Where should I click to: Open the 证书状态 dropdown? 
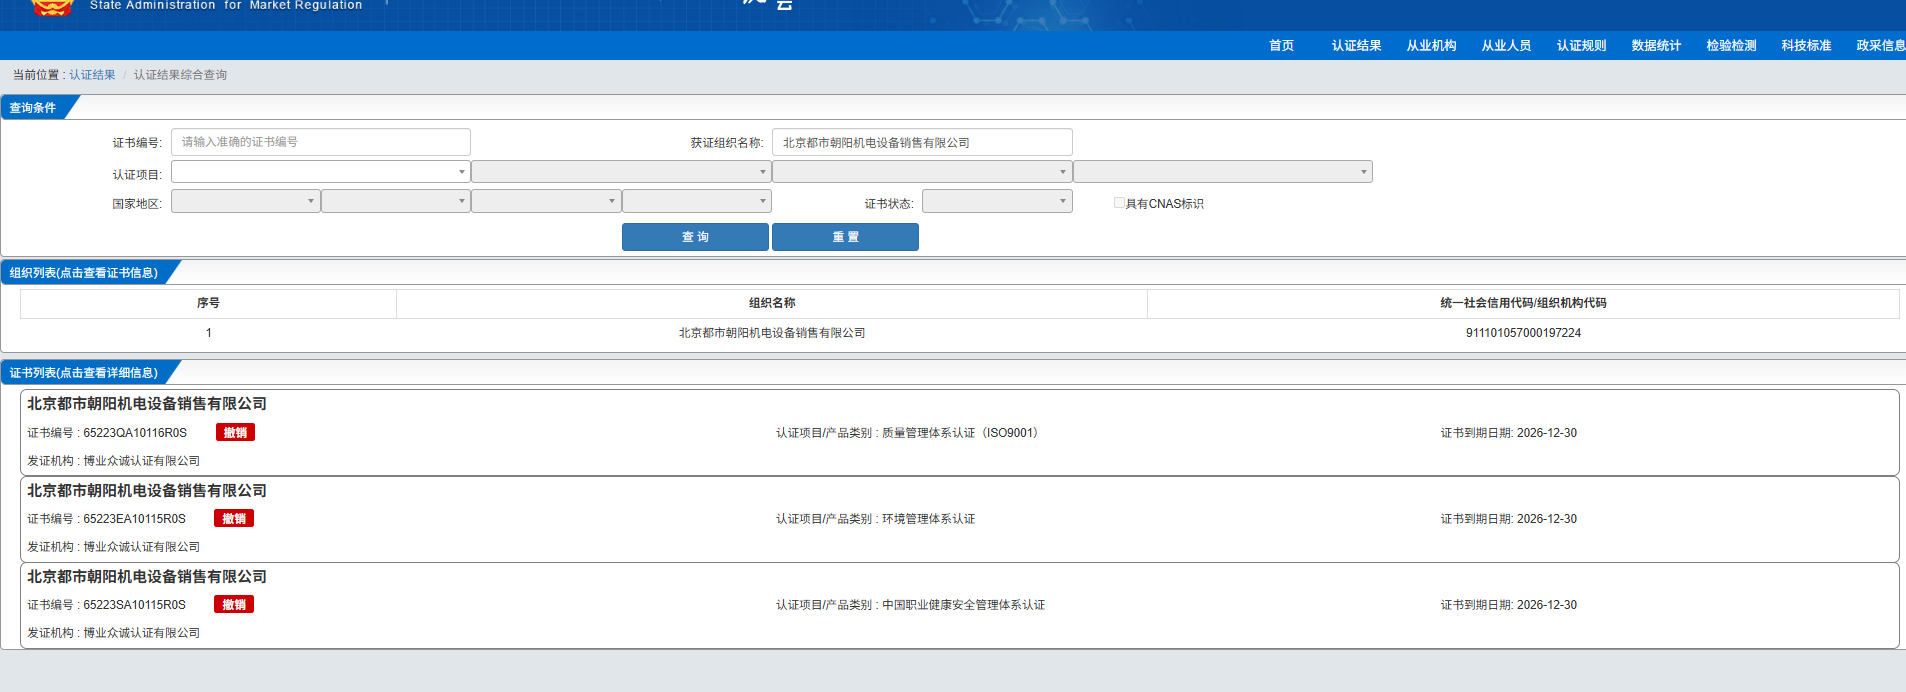point(997,201)
